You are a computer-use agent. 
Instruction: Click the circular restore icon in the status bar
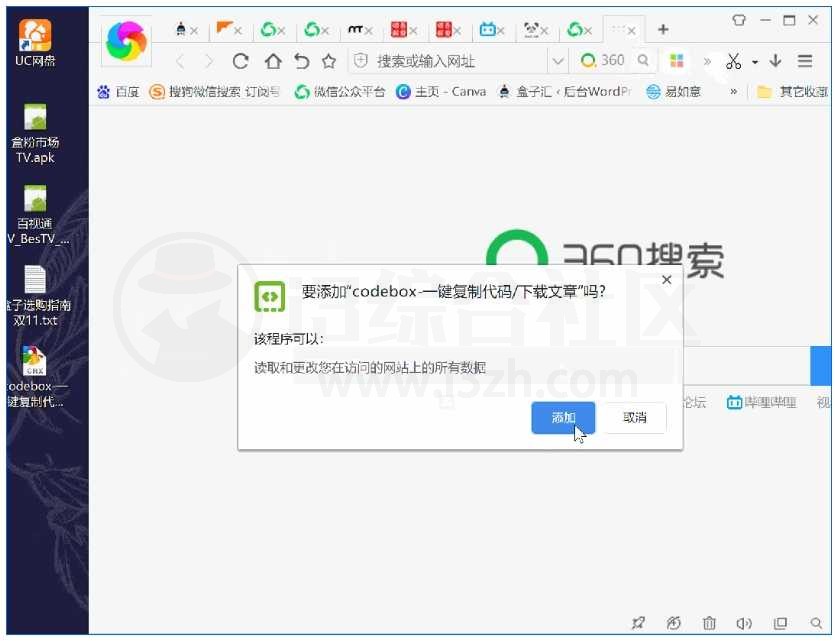[x=674, y=622]
